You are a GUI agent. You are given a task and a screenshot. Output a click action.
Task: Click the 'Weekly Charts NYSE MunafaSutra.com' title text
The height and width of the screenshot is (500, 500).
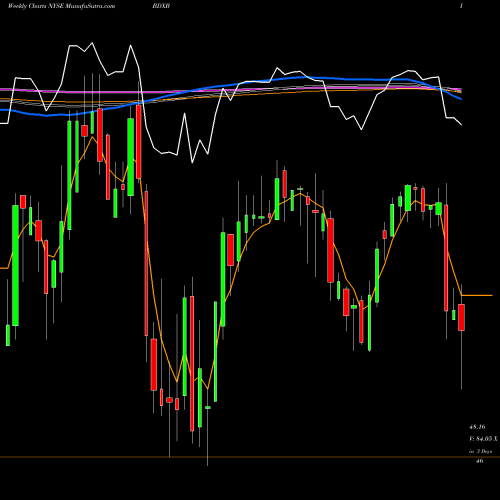coord(61,6)
